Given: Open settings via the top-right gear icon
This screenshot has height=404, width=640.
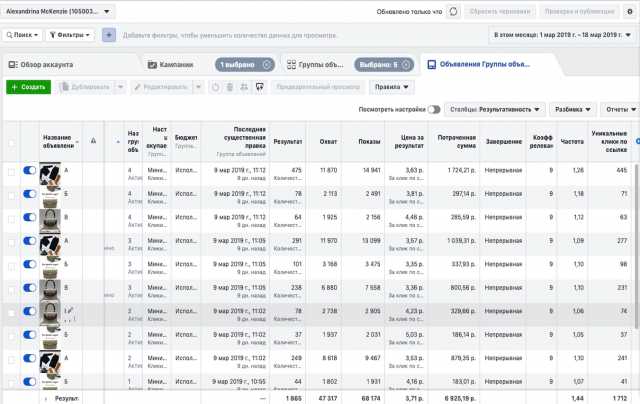Looking at the screenshot, I should 630,11.
